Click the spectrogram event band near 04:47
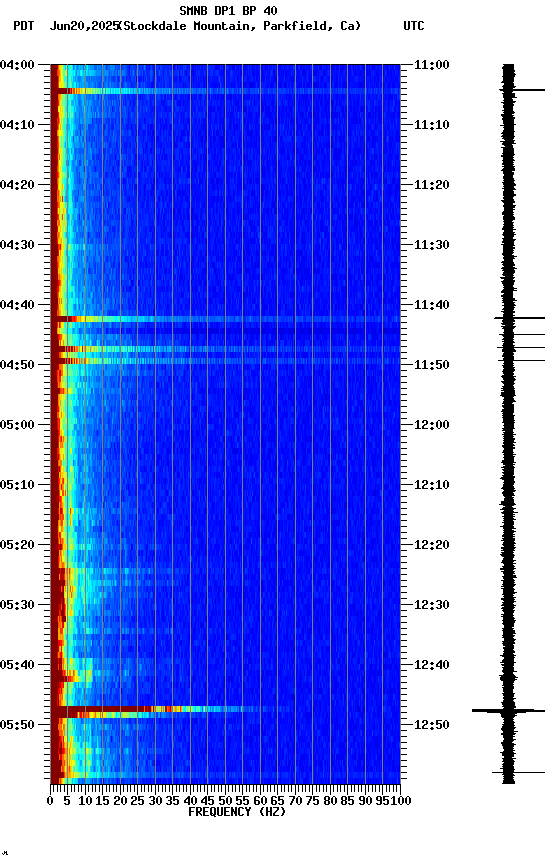The height and width of the screenshot is (864, 552). tap(225, 349)
